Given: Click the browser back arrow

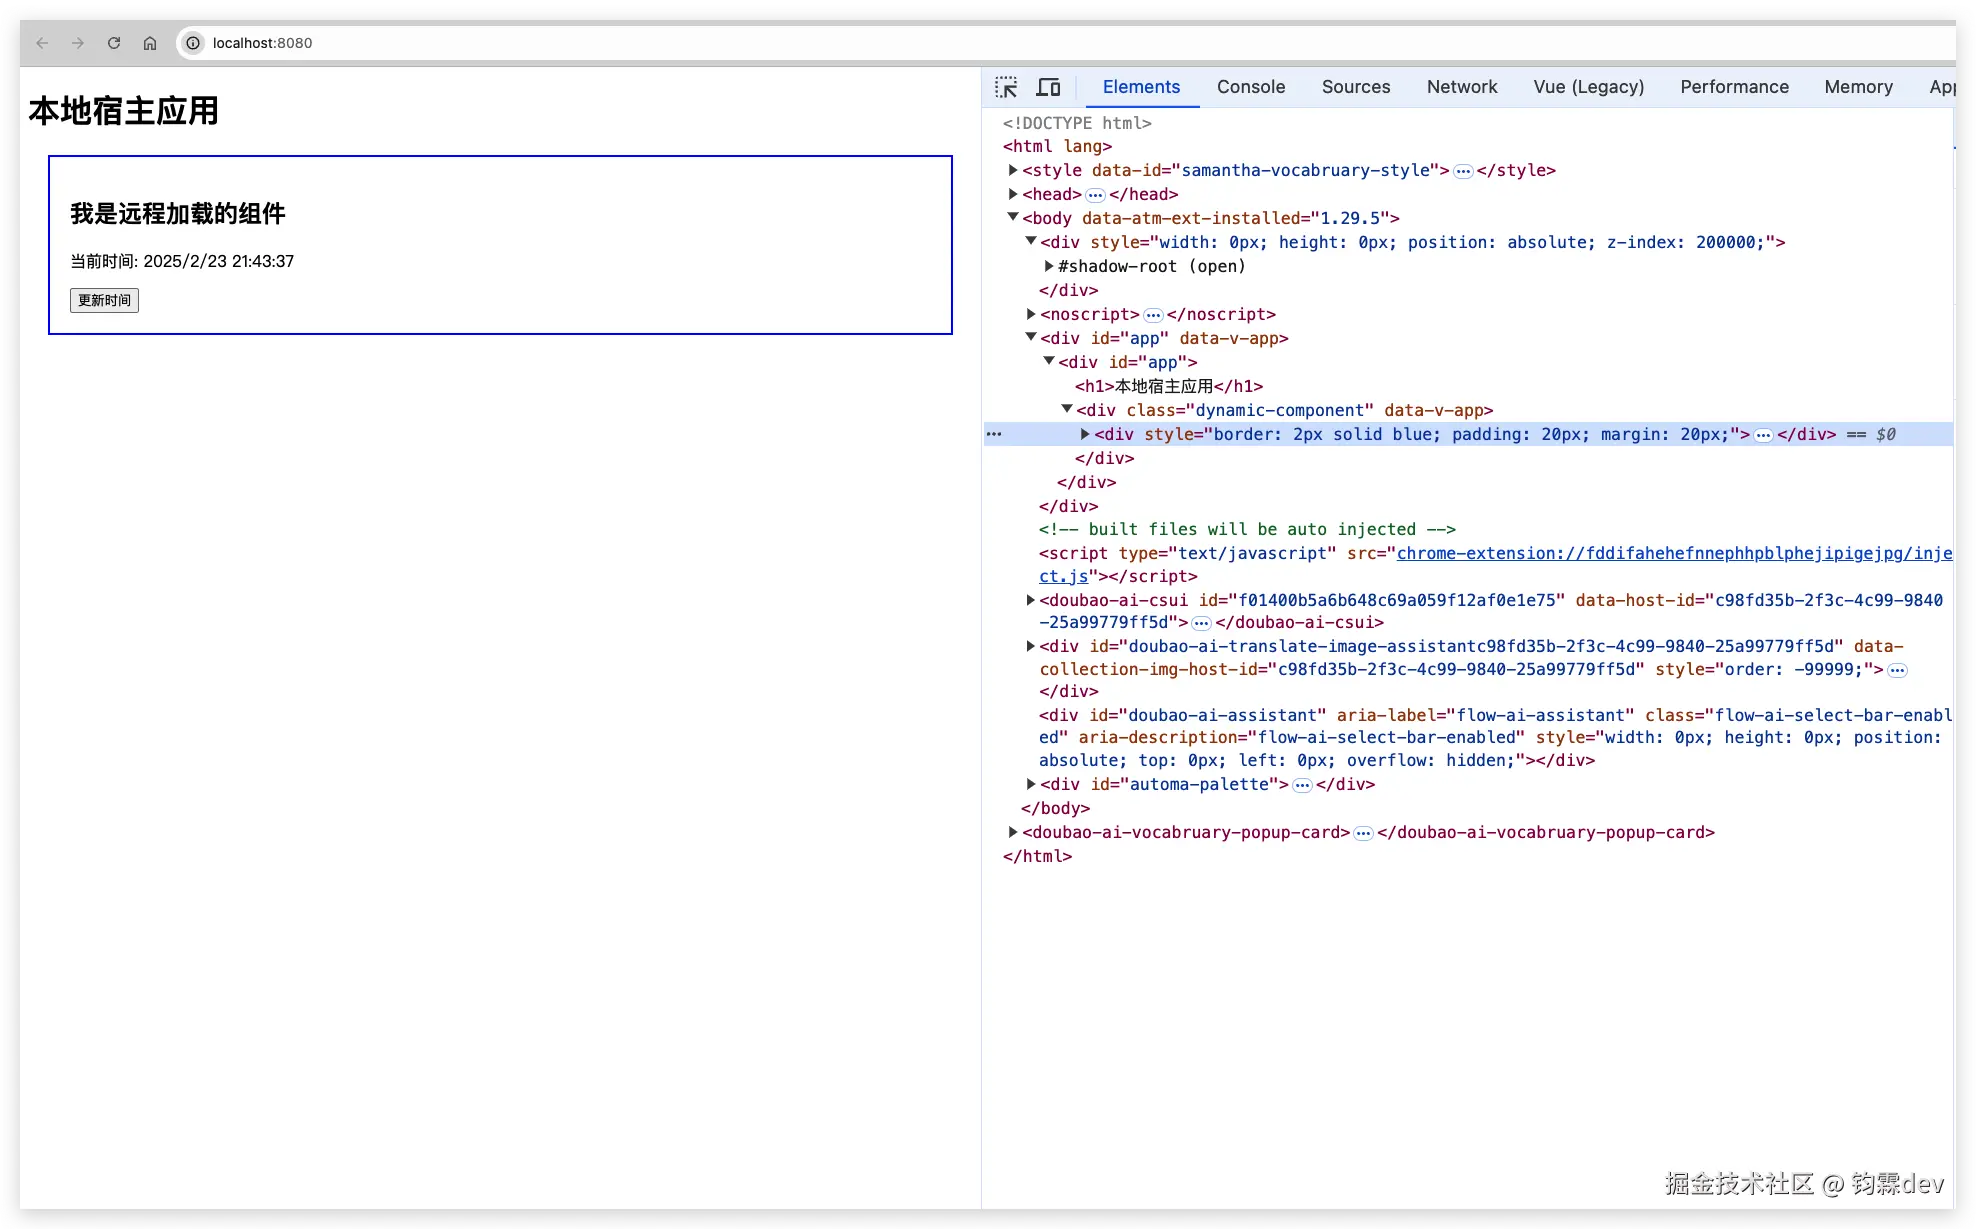Looking at the screenshot, I should coord(42,43).
